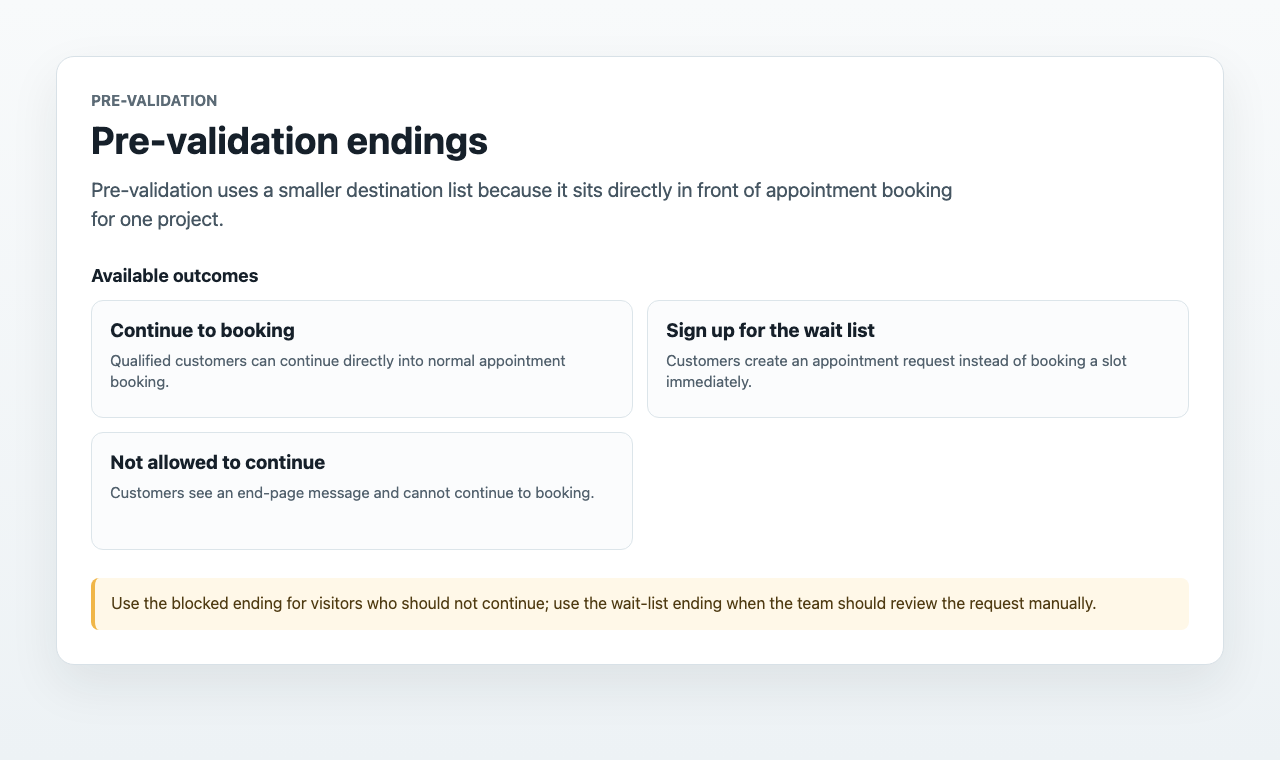Click "appointment booking" in the intro paragraph
Screen dimensions: 1280x760
(x=859, y=190)
